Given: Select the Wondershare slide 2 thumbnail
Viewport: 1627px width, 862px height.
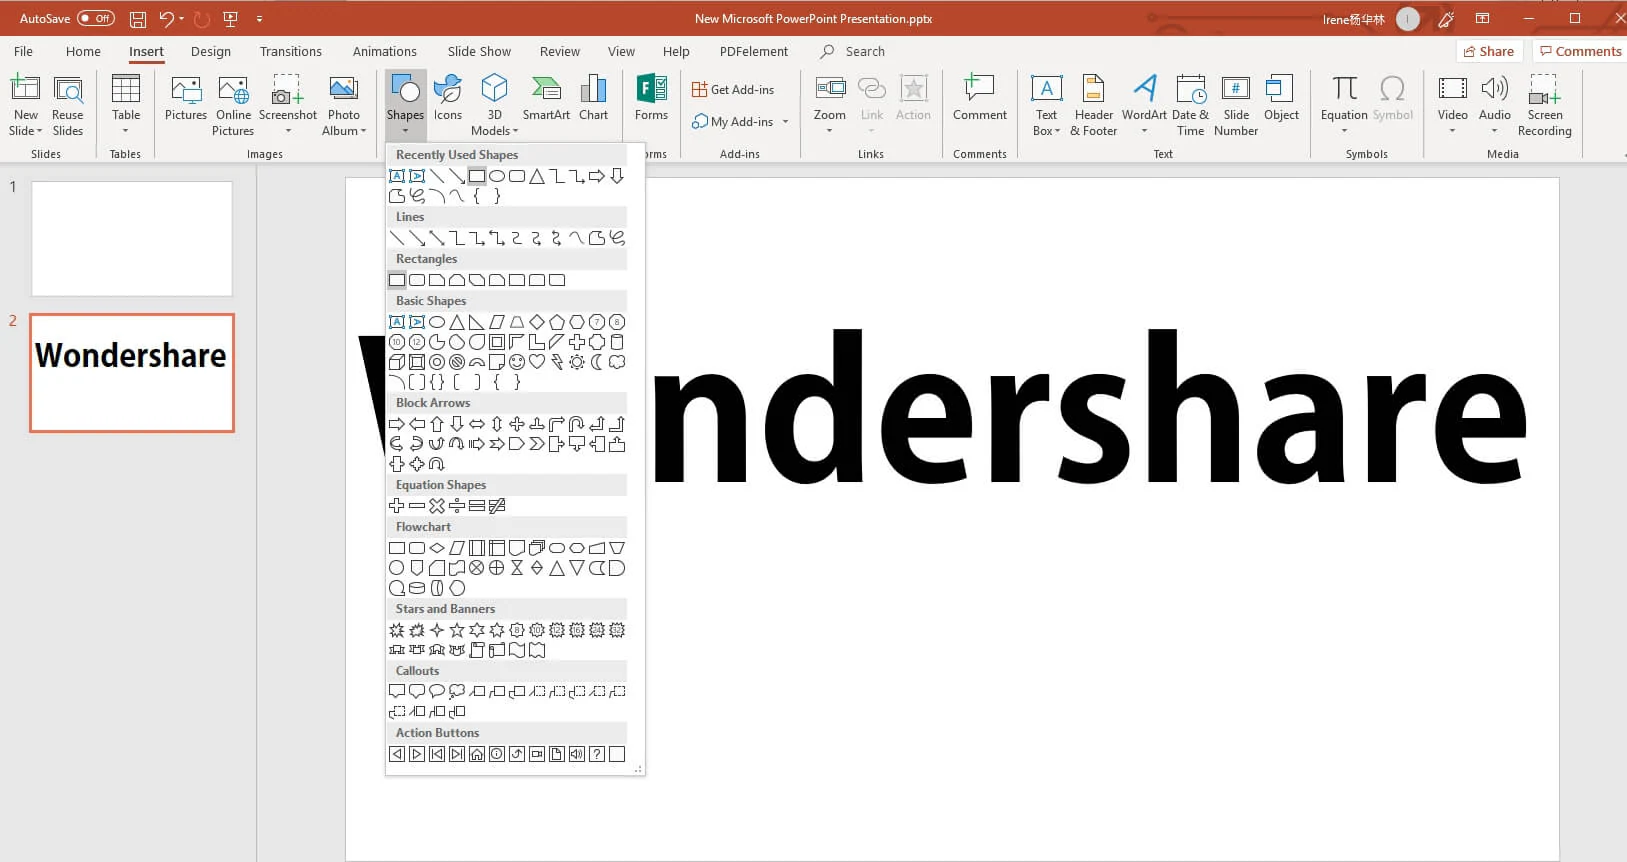Looking at the screenshot, I should pos(132,373).
